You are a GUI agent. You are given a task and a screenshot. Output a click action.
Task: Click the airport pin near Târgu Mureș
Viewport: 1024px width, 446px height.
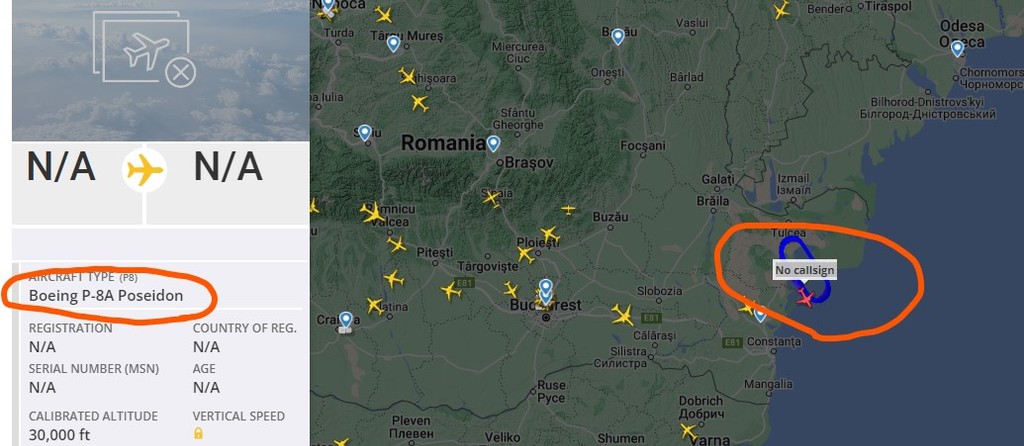(393, 44)
